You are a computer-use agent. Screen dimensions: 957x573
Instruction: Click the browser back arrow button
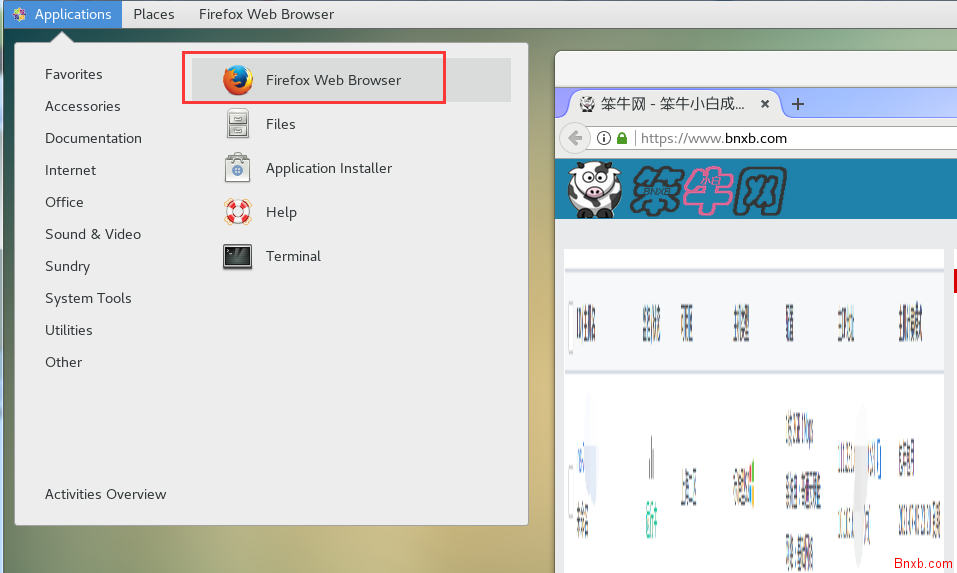click(574, 138)
